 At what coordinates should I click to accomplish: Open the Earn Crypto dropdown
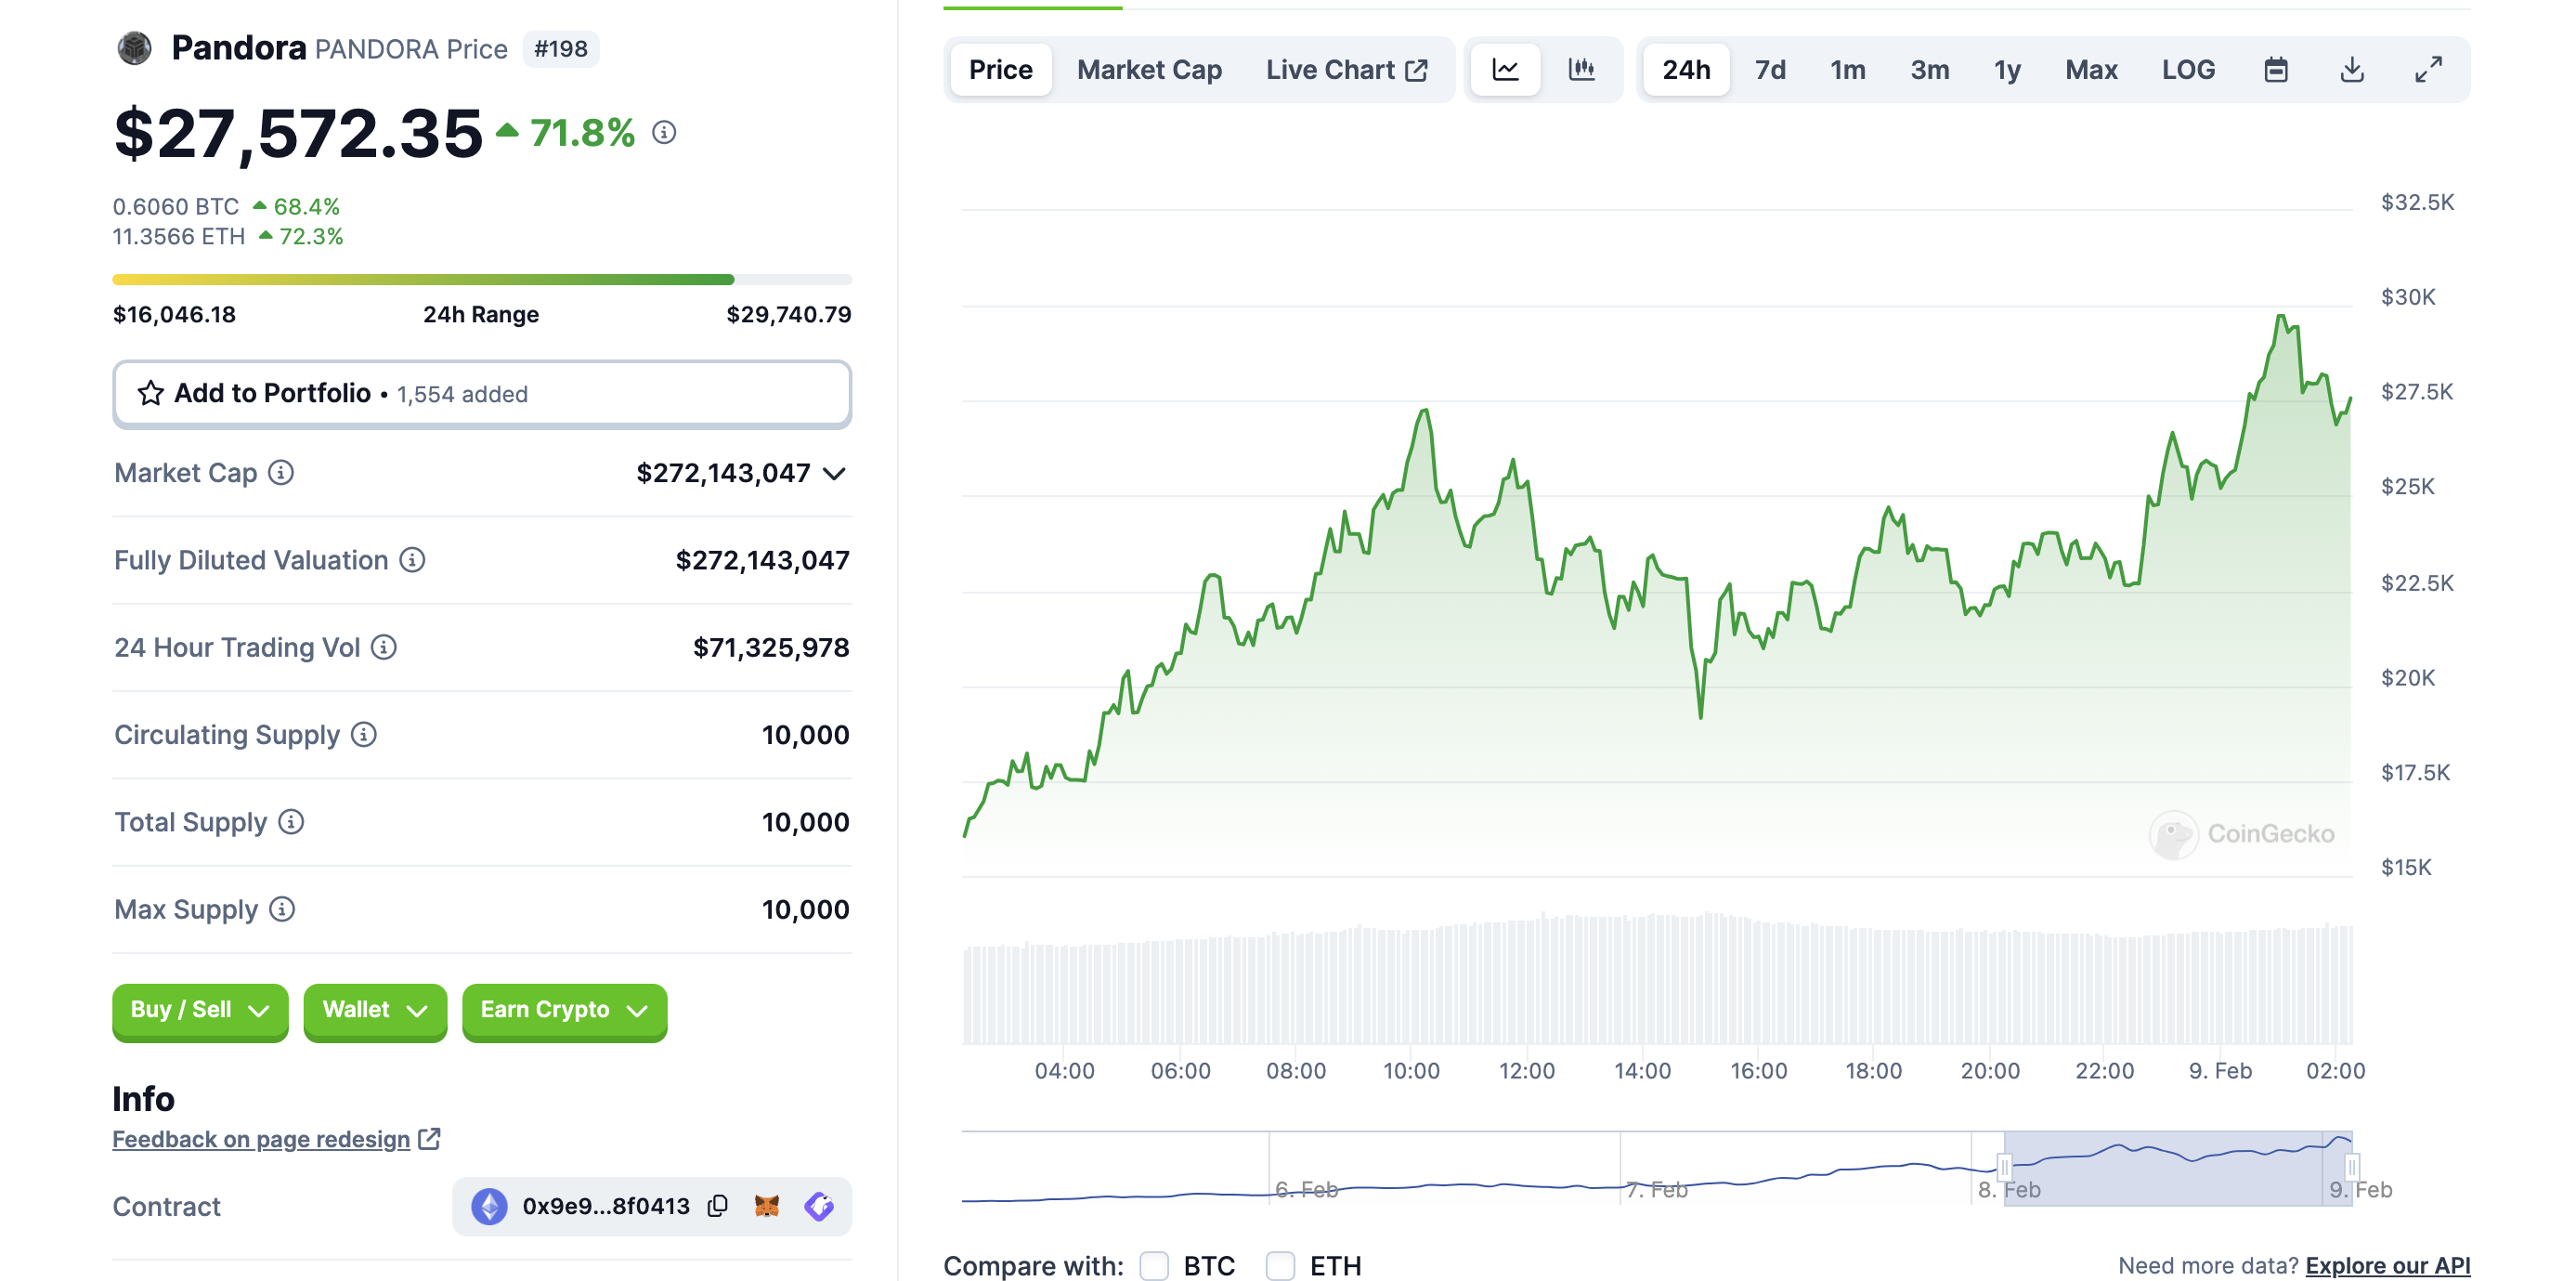click(564, 1010)
